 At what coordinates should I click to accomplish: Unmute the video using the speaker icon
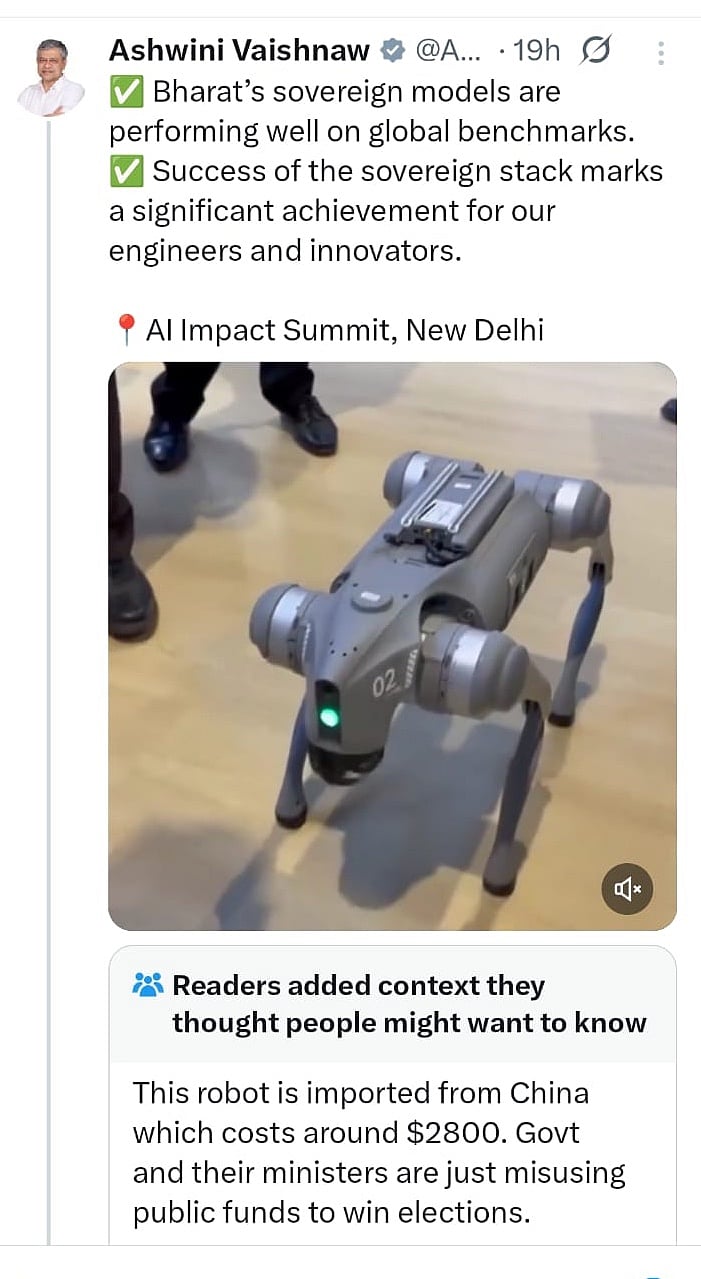(x=627, y=888)
